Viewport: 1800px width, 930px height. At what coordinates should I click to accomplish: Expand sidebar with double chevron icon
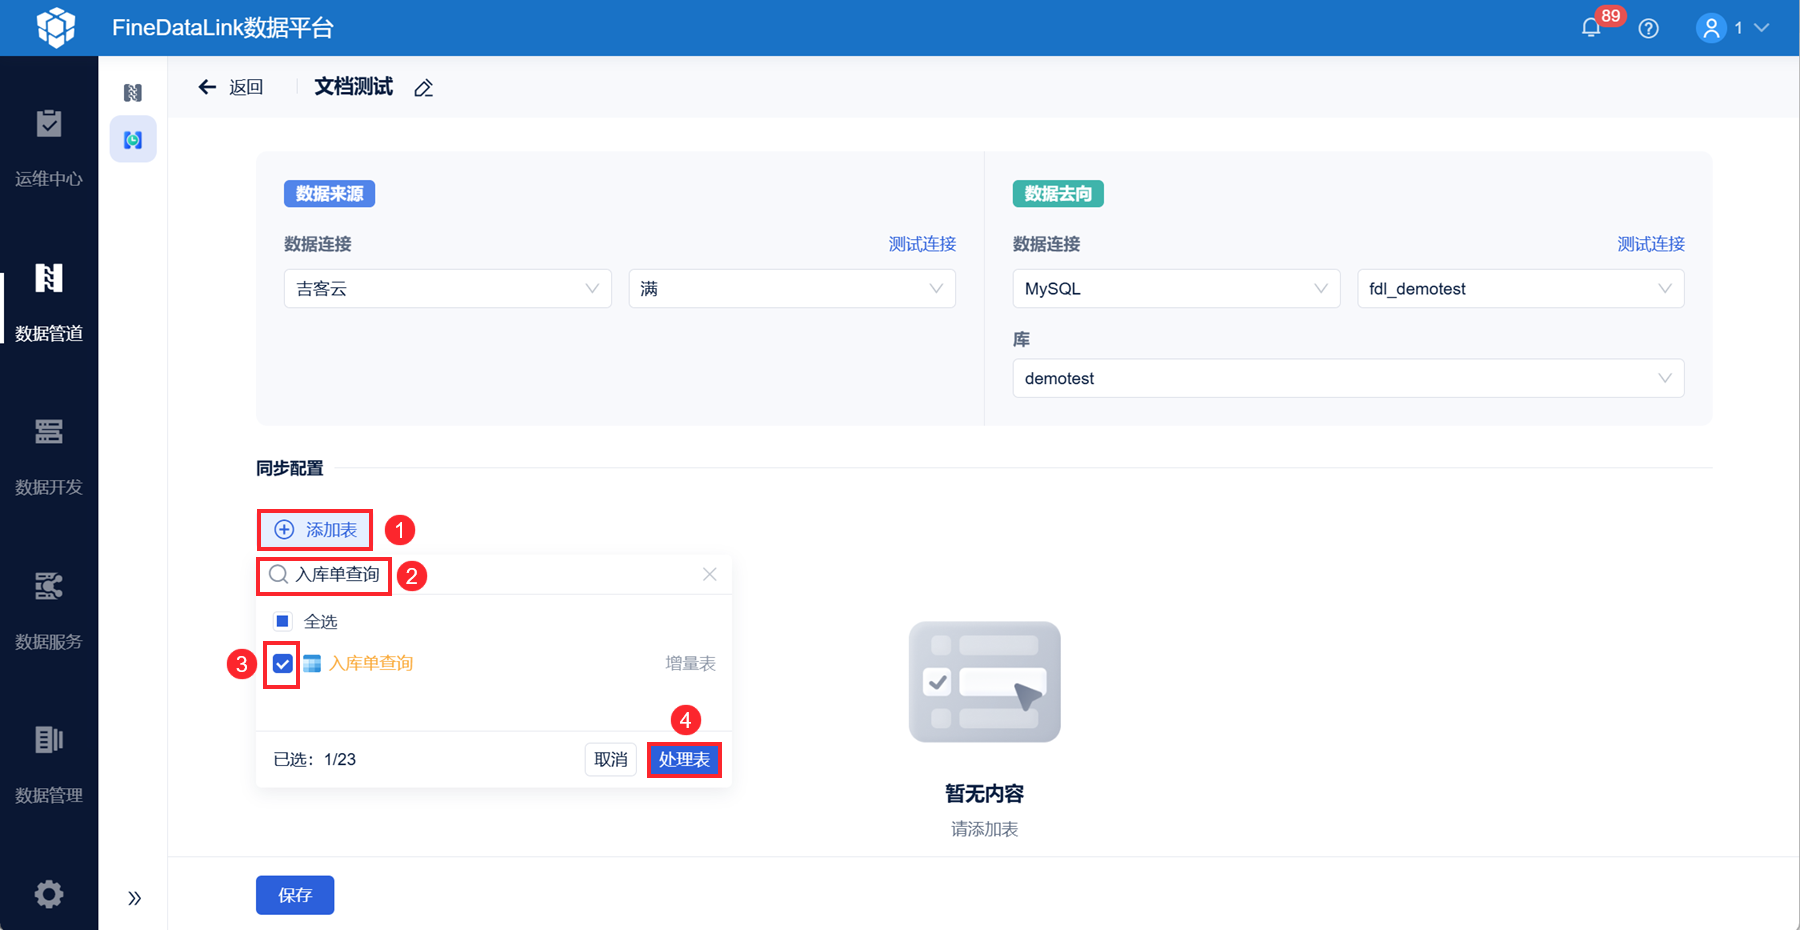[134, 898]
